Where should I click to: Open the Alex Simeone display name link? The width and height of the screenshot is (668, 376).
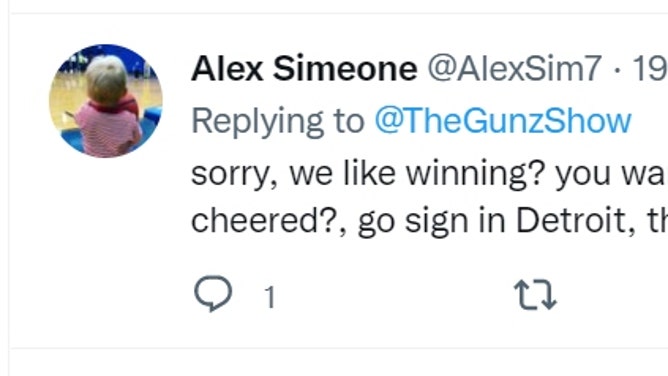tap(304, 68)
